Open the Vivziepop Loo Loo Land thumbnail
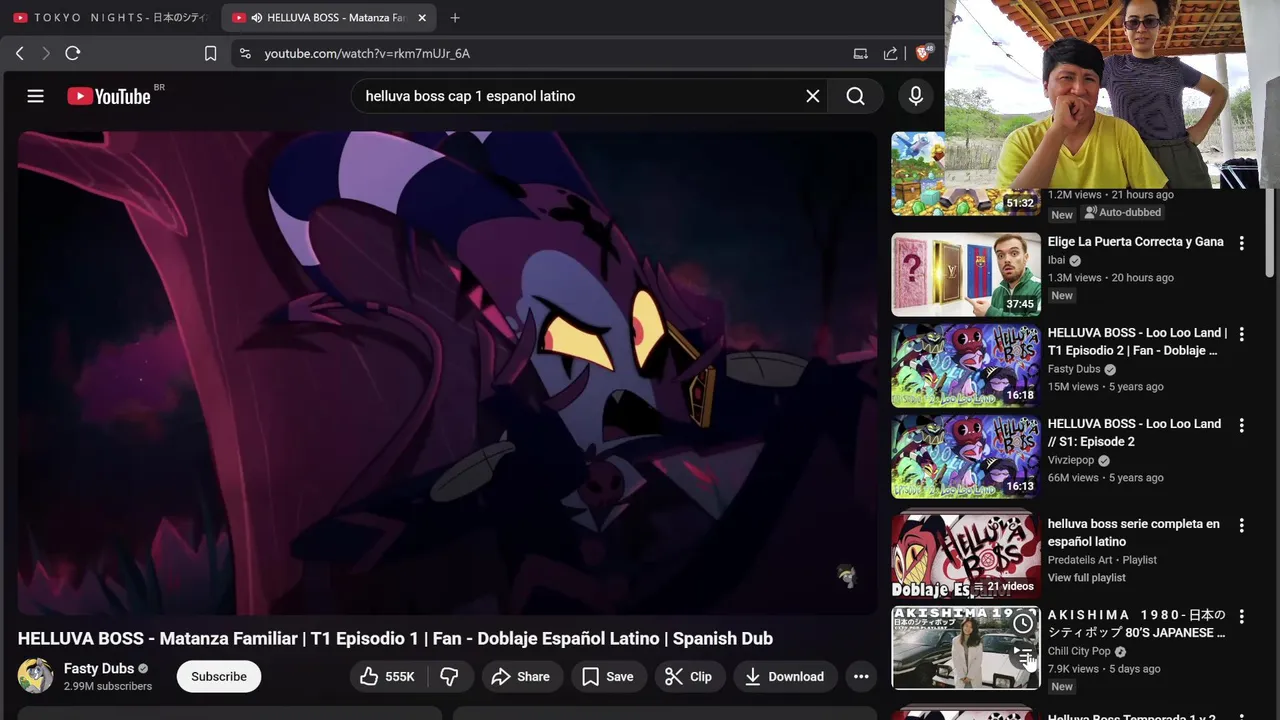 point(966,457)
